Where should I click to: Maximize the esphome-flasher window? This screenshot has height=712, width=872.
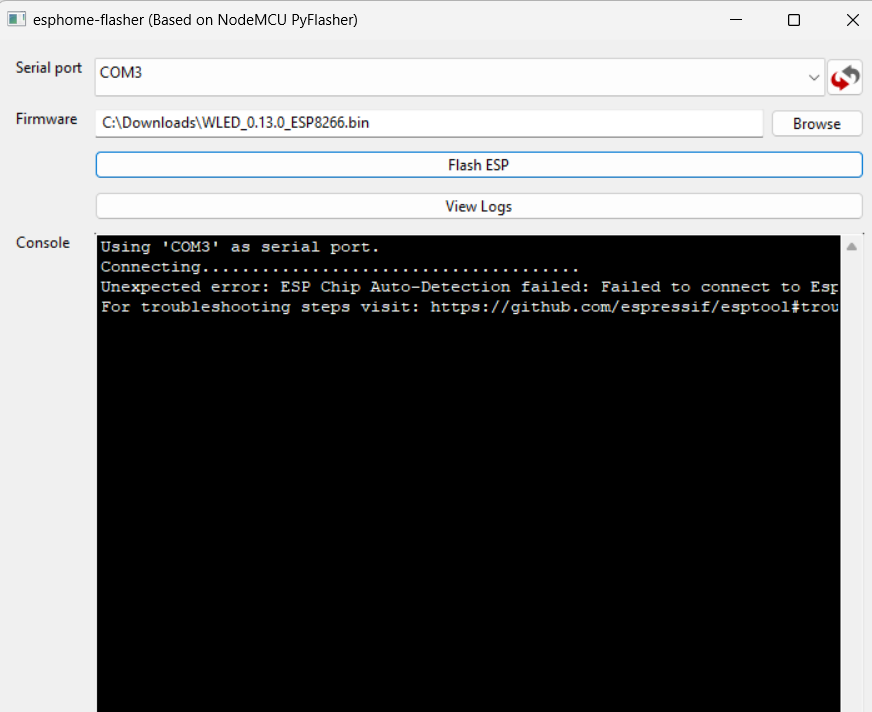pos(794,20)
